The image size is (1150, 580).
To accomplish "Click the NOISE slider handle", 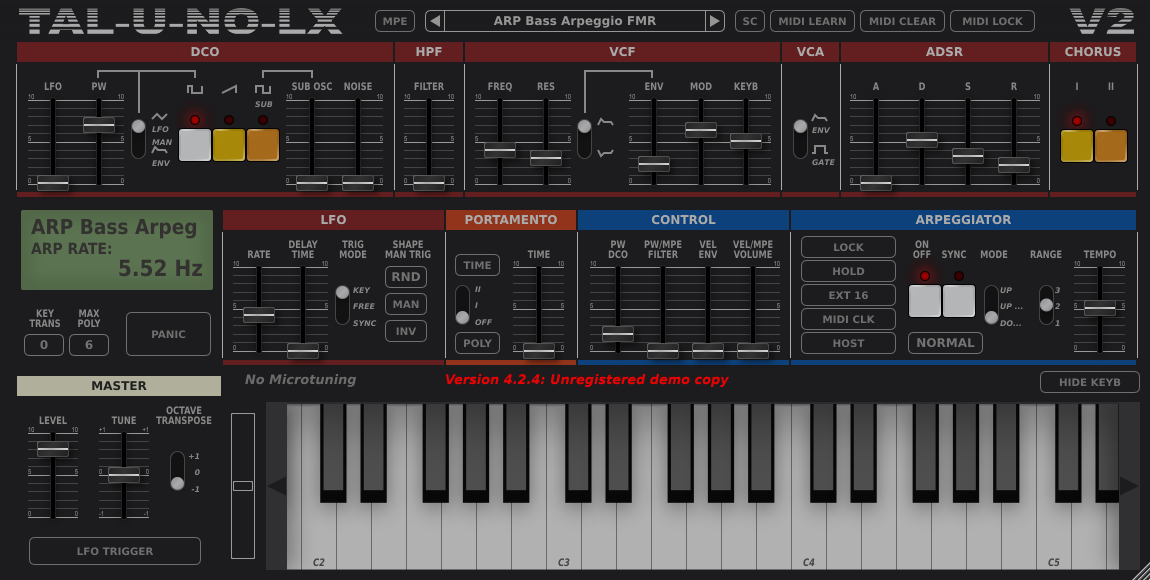I will pos(358,183).
